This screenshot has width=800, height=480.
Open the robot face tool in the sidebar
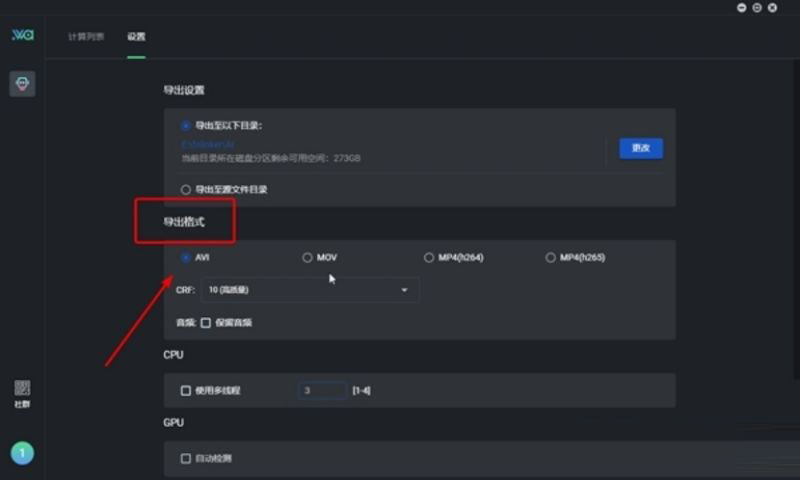(22, 84)
